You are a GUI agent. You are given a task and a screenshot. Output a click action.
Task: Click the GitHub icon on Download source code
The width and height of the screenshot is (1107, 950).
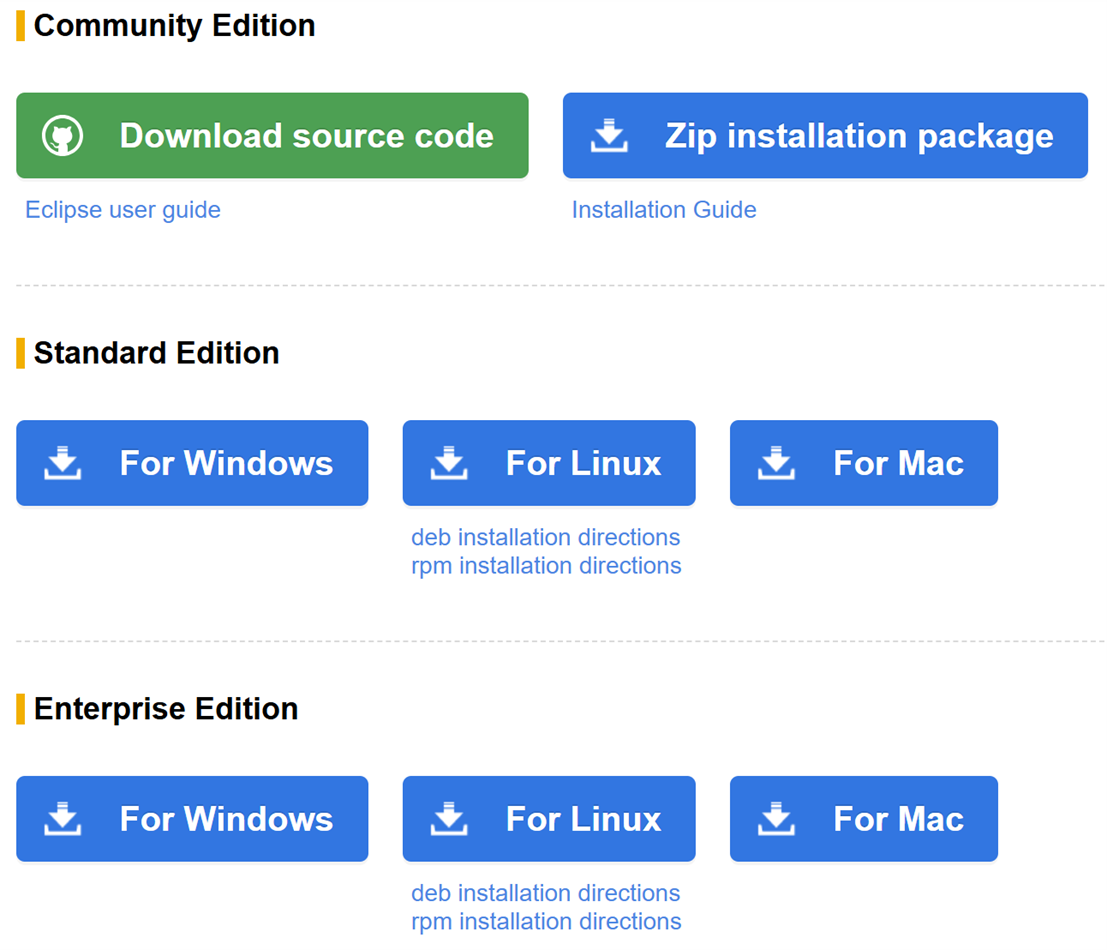[x=62, y=136]
